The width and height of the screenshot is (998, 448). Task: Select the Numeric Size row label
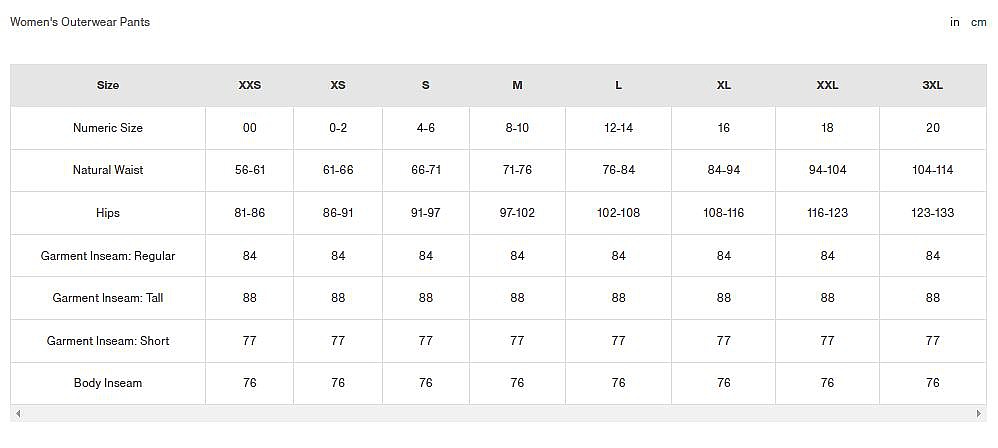108,128
